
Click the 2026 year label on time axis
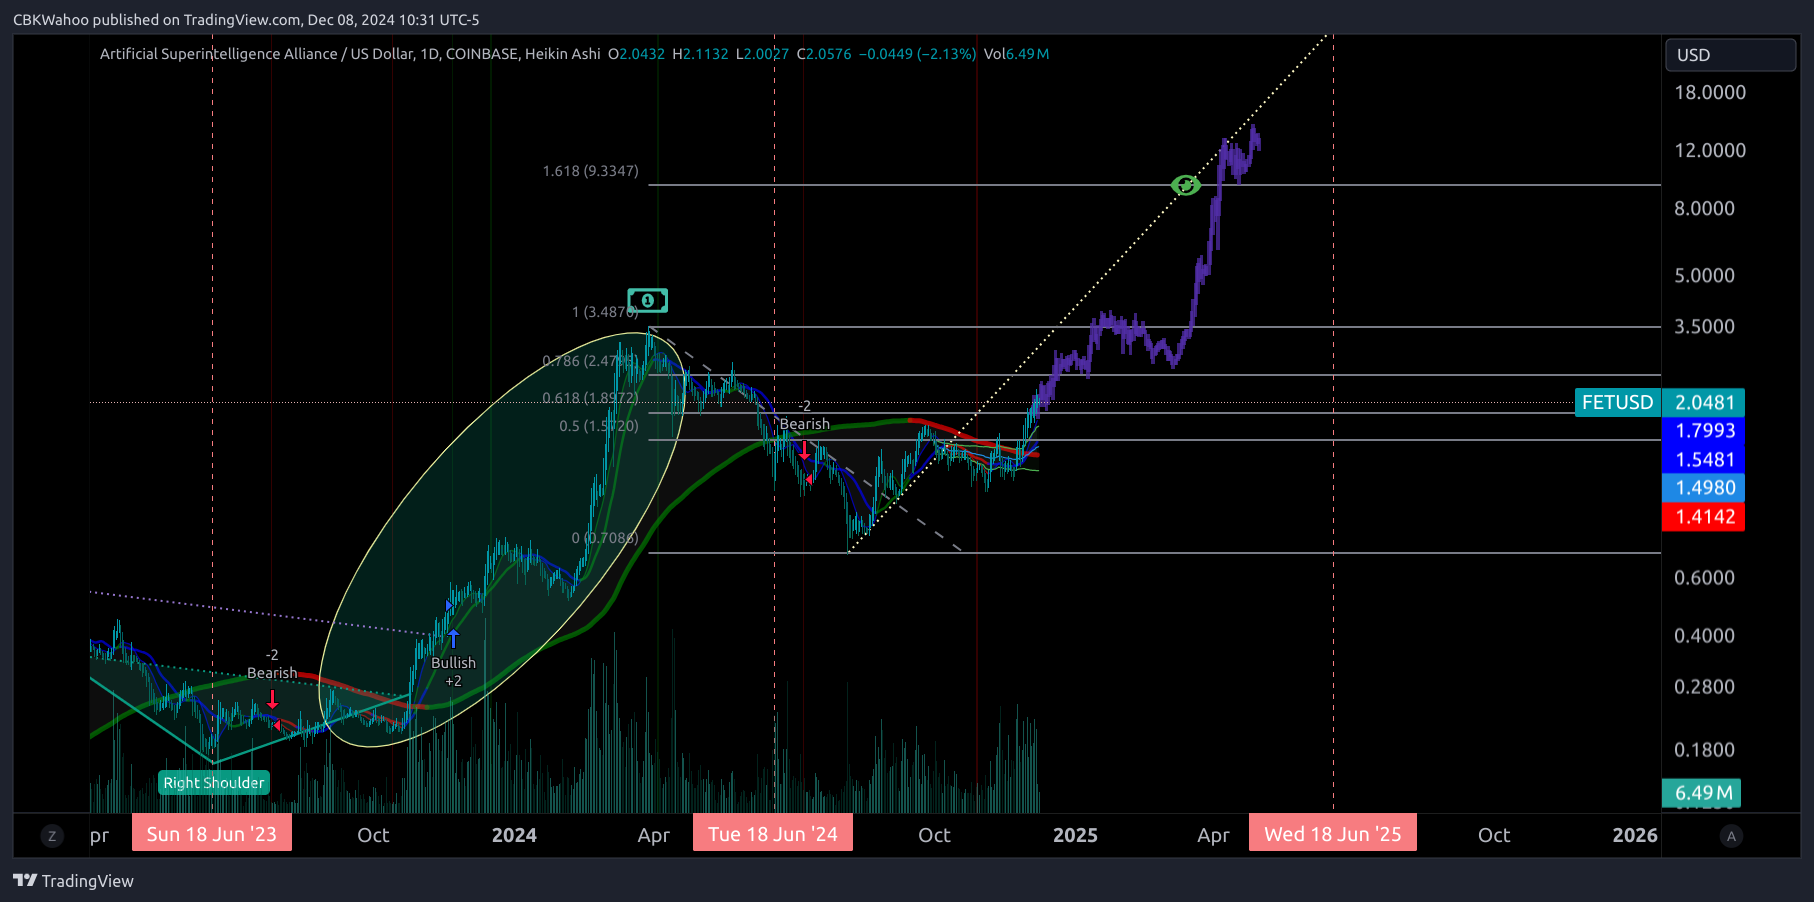pyautogui.click(x=1635, y=835)
